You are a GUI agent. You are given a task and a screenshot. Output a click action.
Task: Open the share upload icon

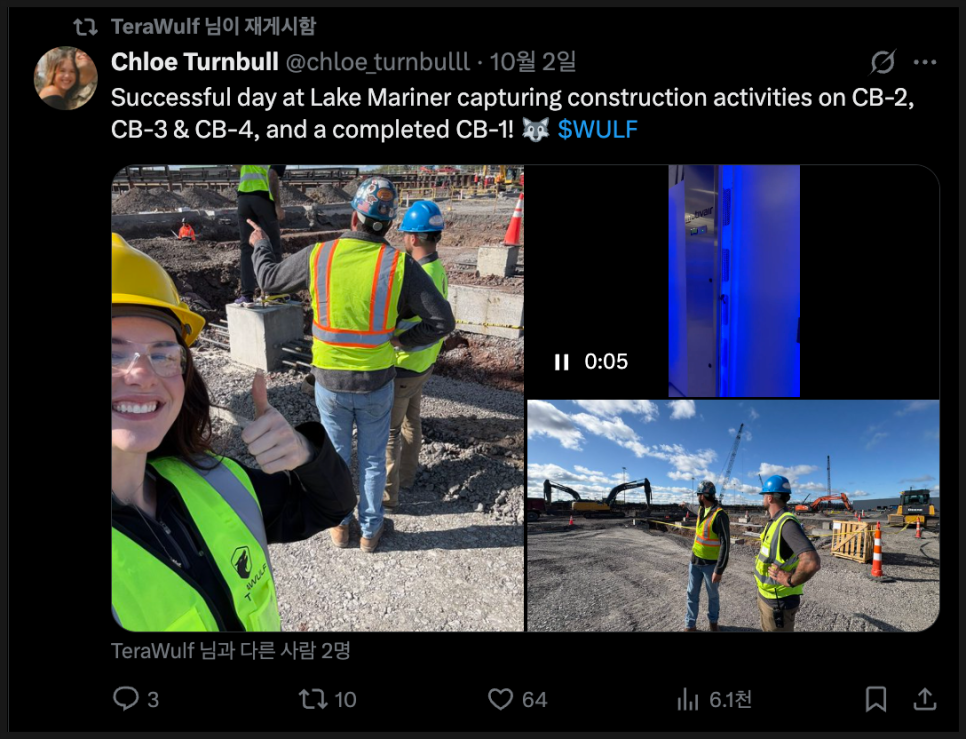point(925,699)
